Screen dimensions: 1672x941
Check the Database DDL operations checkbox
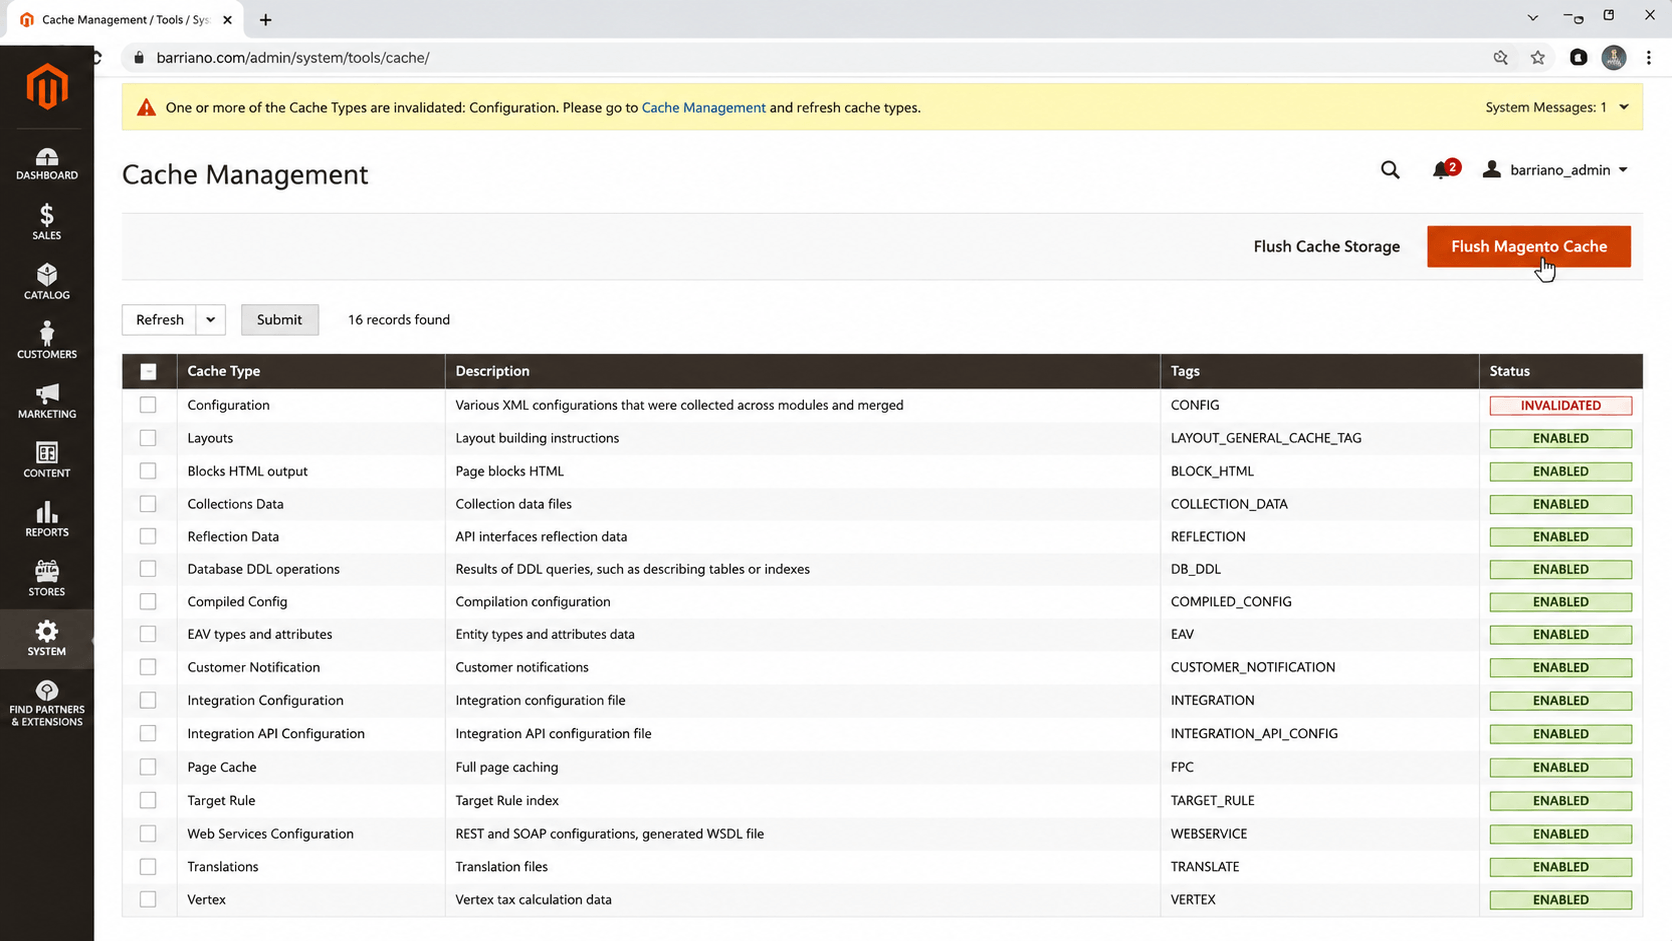(148, 569)
